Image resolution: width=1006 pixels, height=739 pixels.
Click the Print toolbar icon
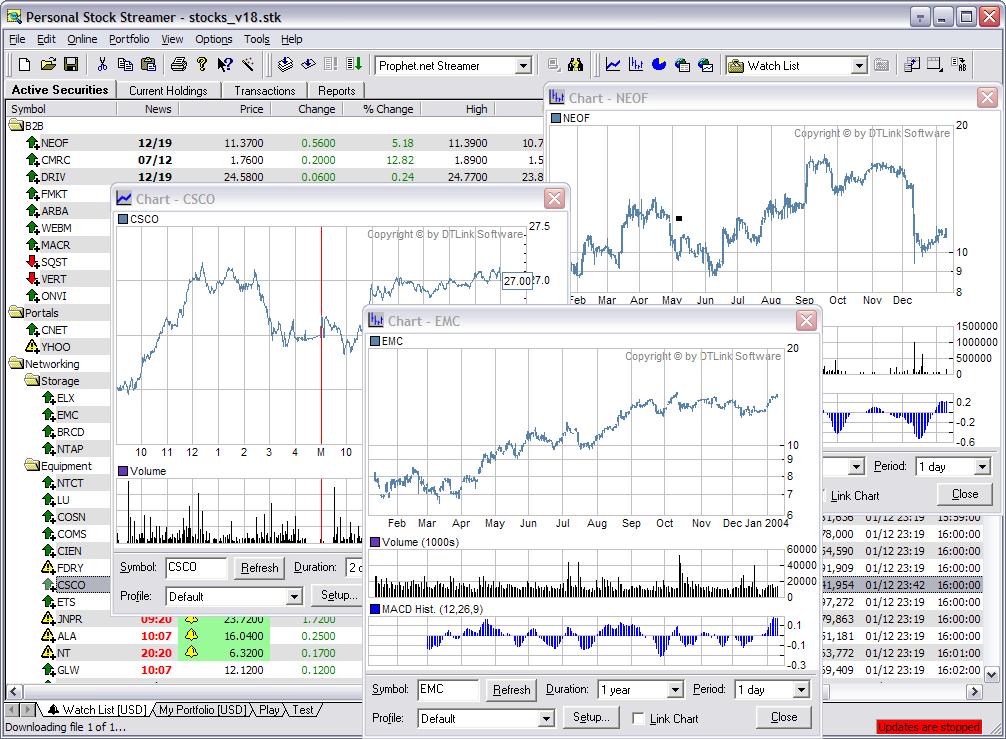point(178,65)
